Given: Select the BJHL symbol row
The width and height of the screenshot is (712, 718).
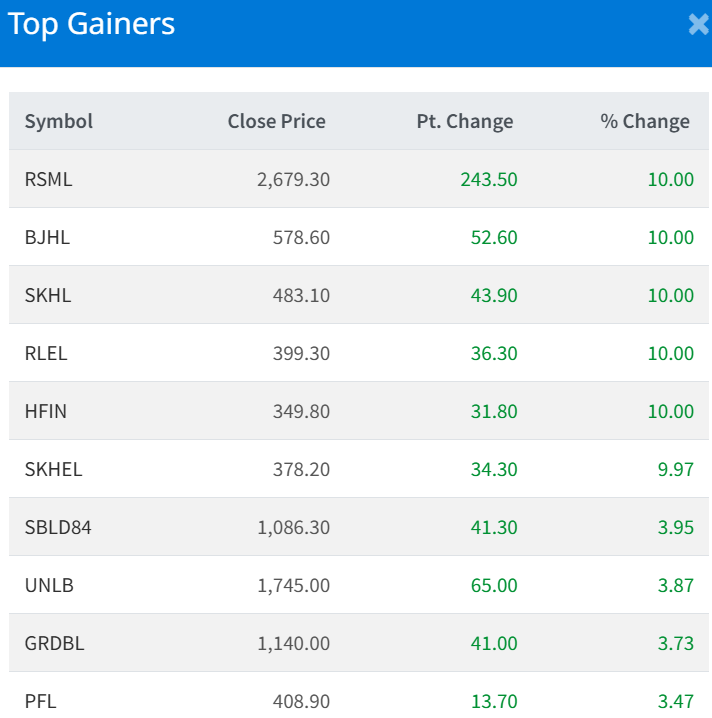Looking at the screenshot, I should 47,238.
